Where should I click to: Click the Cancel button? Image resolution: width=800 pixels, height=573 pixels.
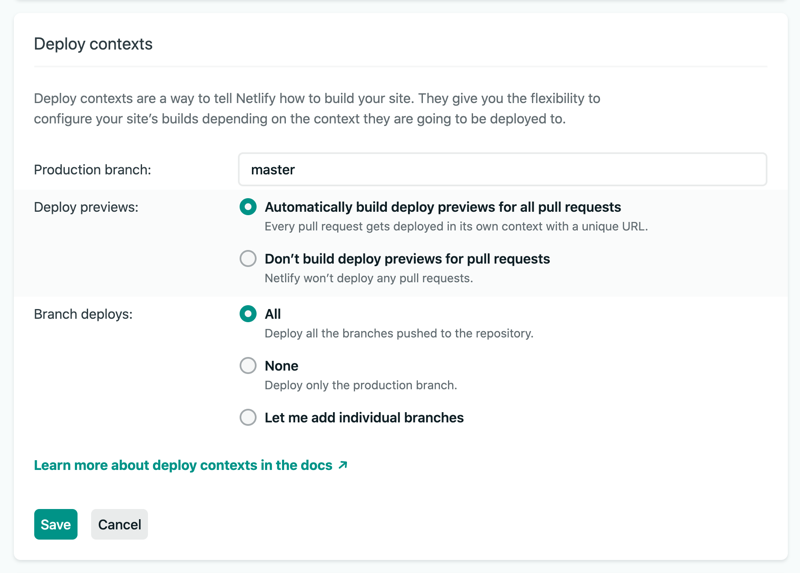click(x=119, y=524)
